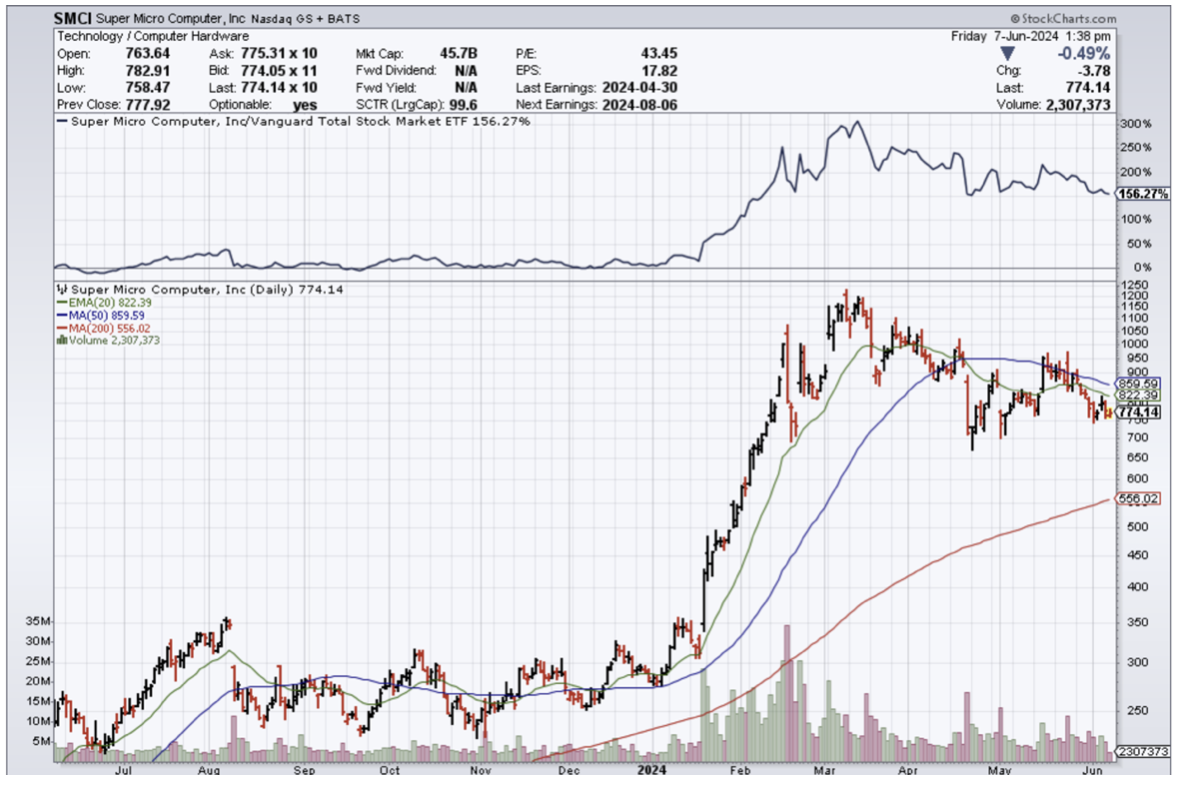The height and width of the screenshot is (792, 1182).
Task: Click the 2307373 volume axis label
Action: point(1142,750)
